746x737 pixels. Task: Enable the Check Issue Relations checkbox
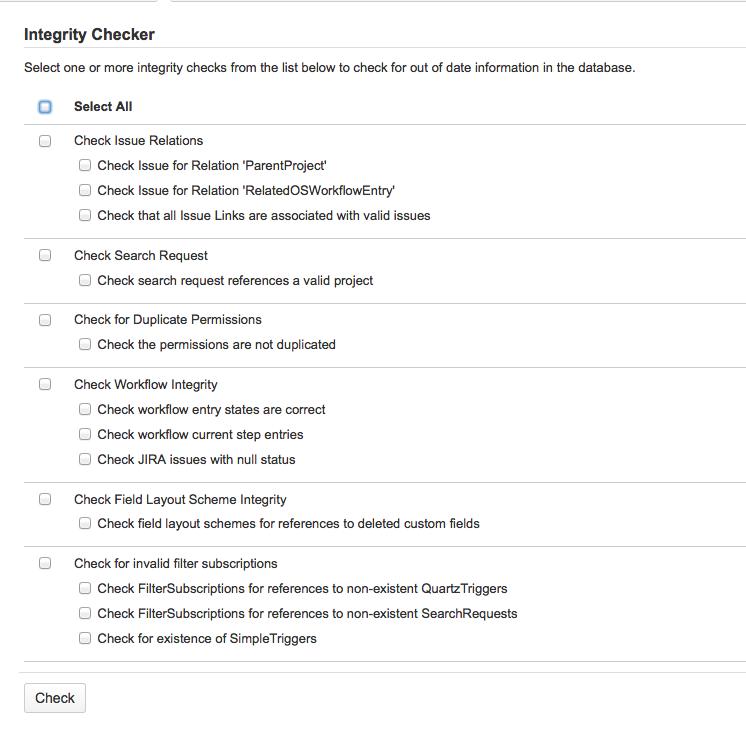point(45,141)
